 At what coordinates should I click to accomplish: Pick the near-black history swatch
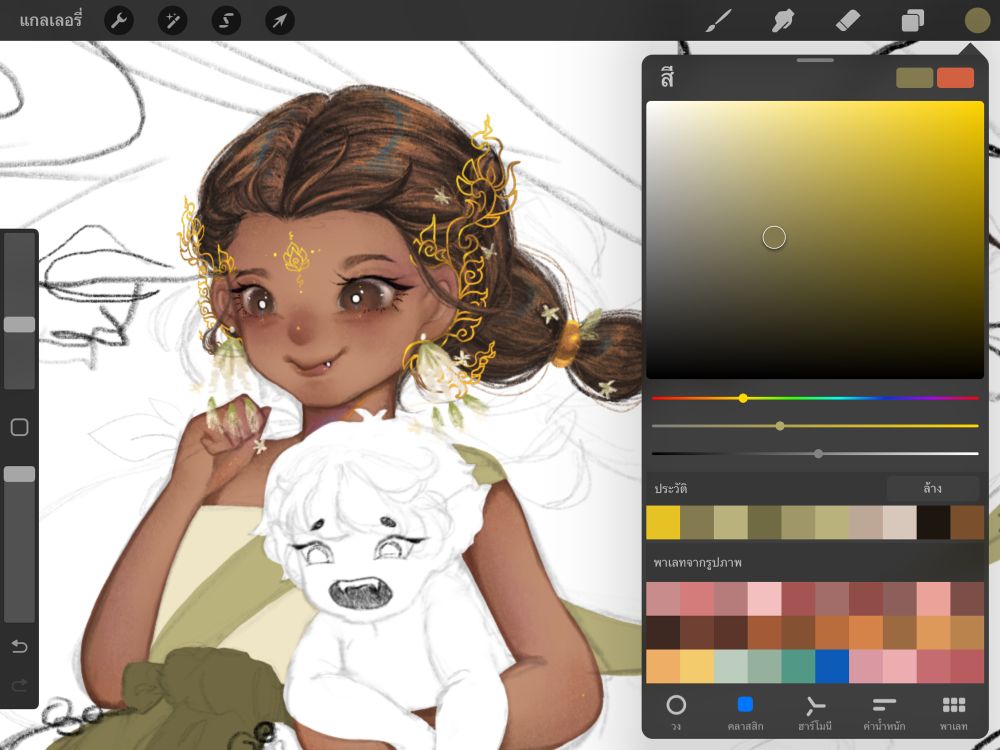(x=934, y=523)
